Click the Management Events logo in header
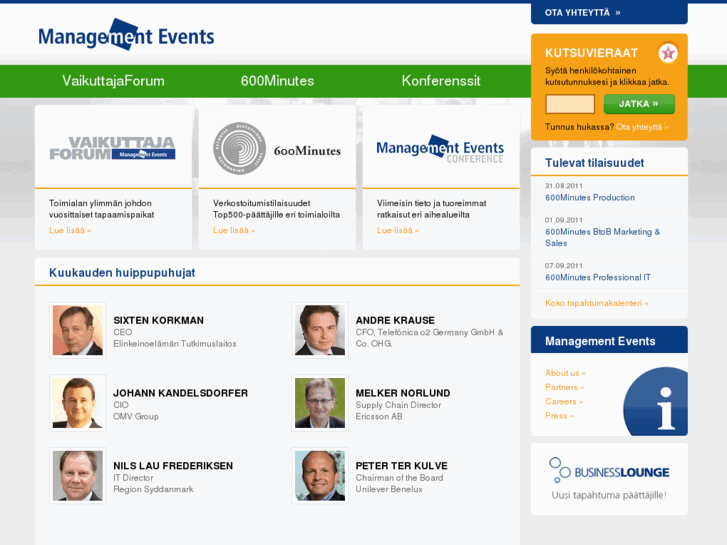This screenshot has width=727, height=545. 126,35
